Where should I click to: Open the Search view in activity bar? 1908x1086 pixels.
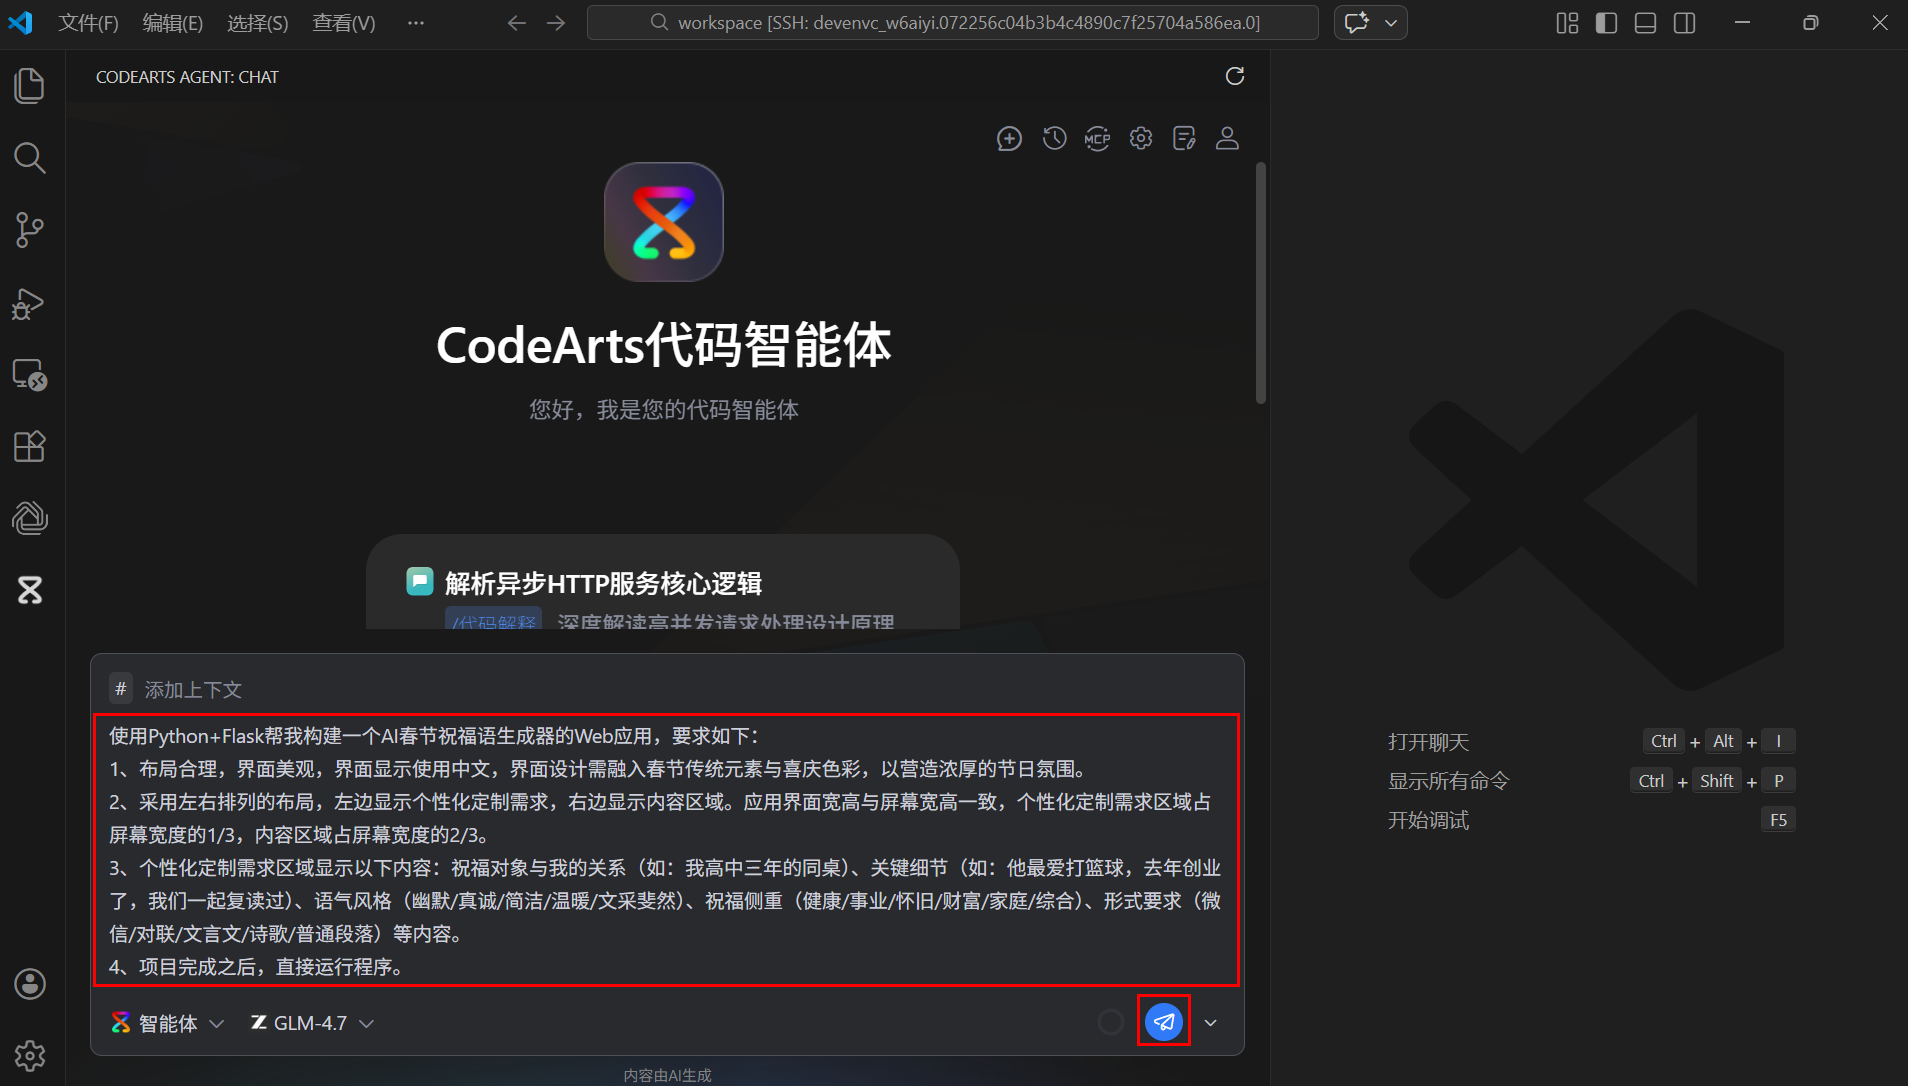pyautogui.click(x=30, y=157)
